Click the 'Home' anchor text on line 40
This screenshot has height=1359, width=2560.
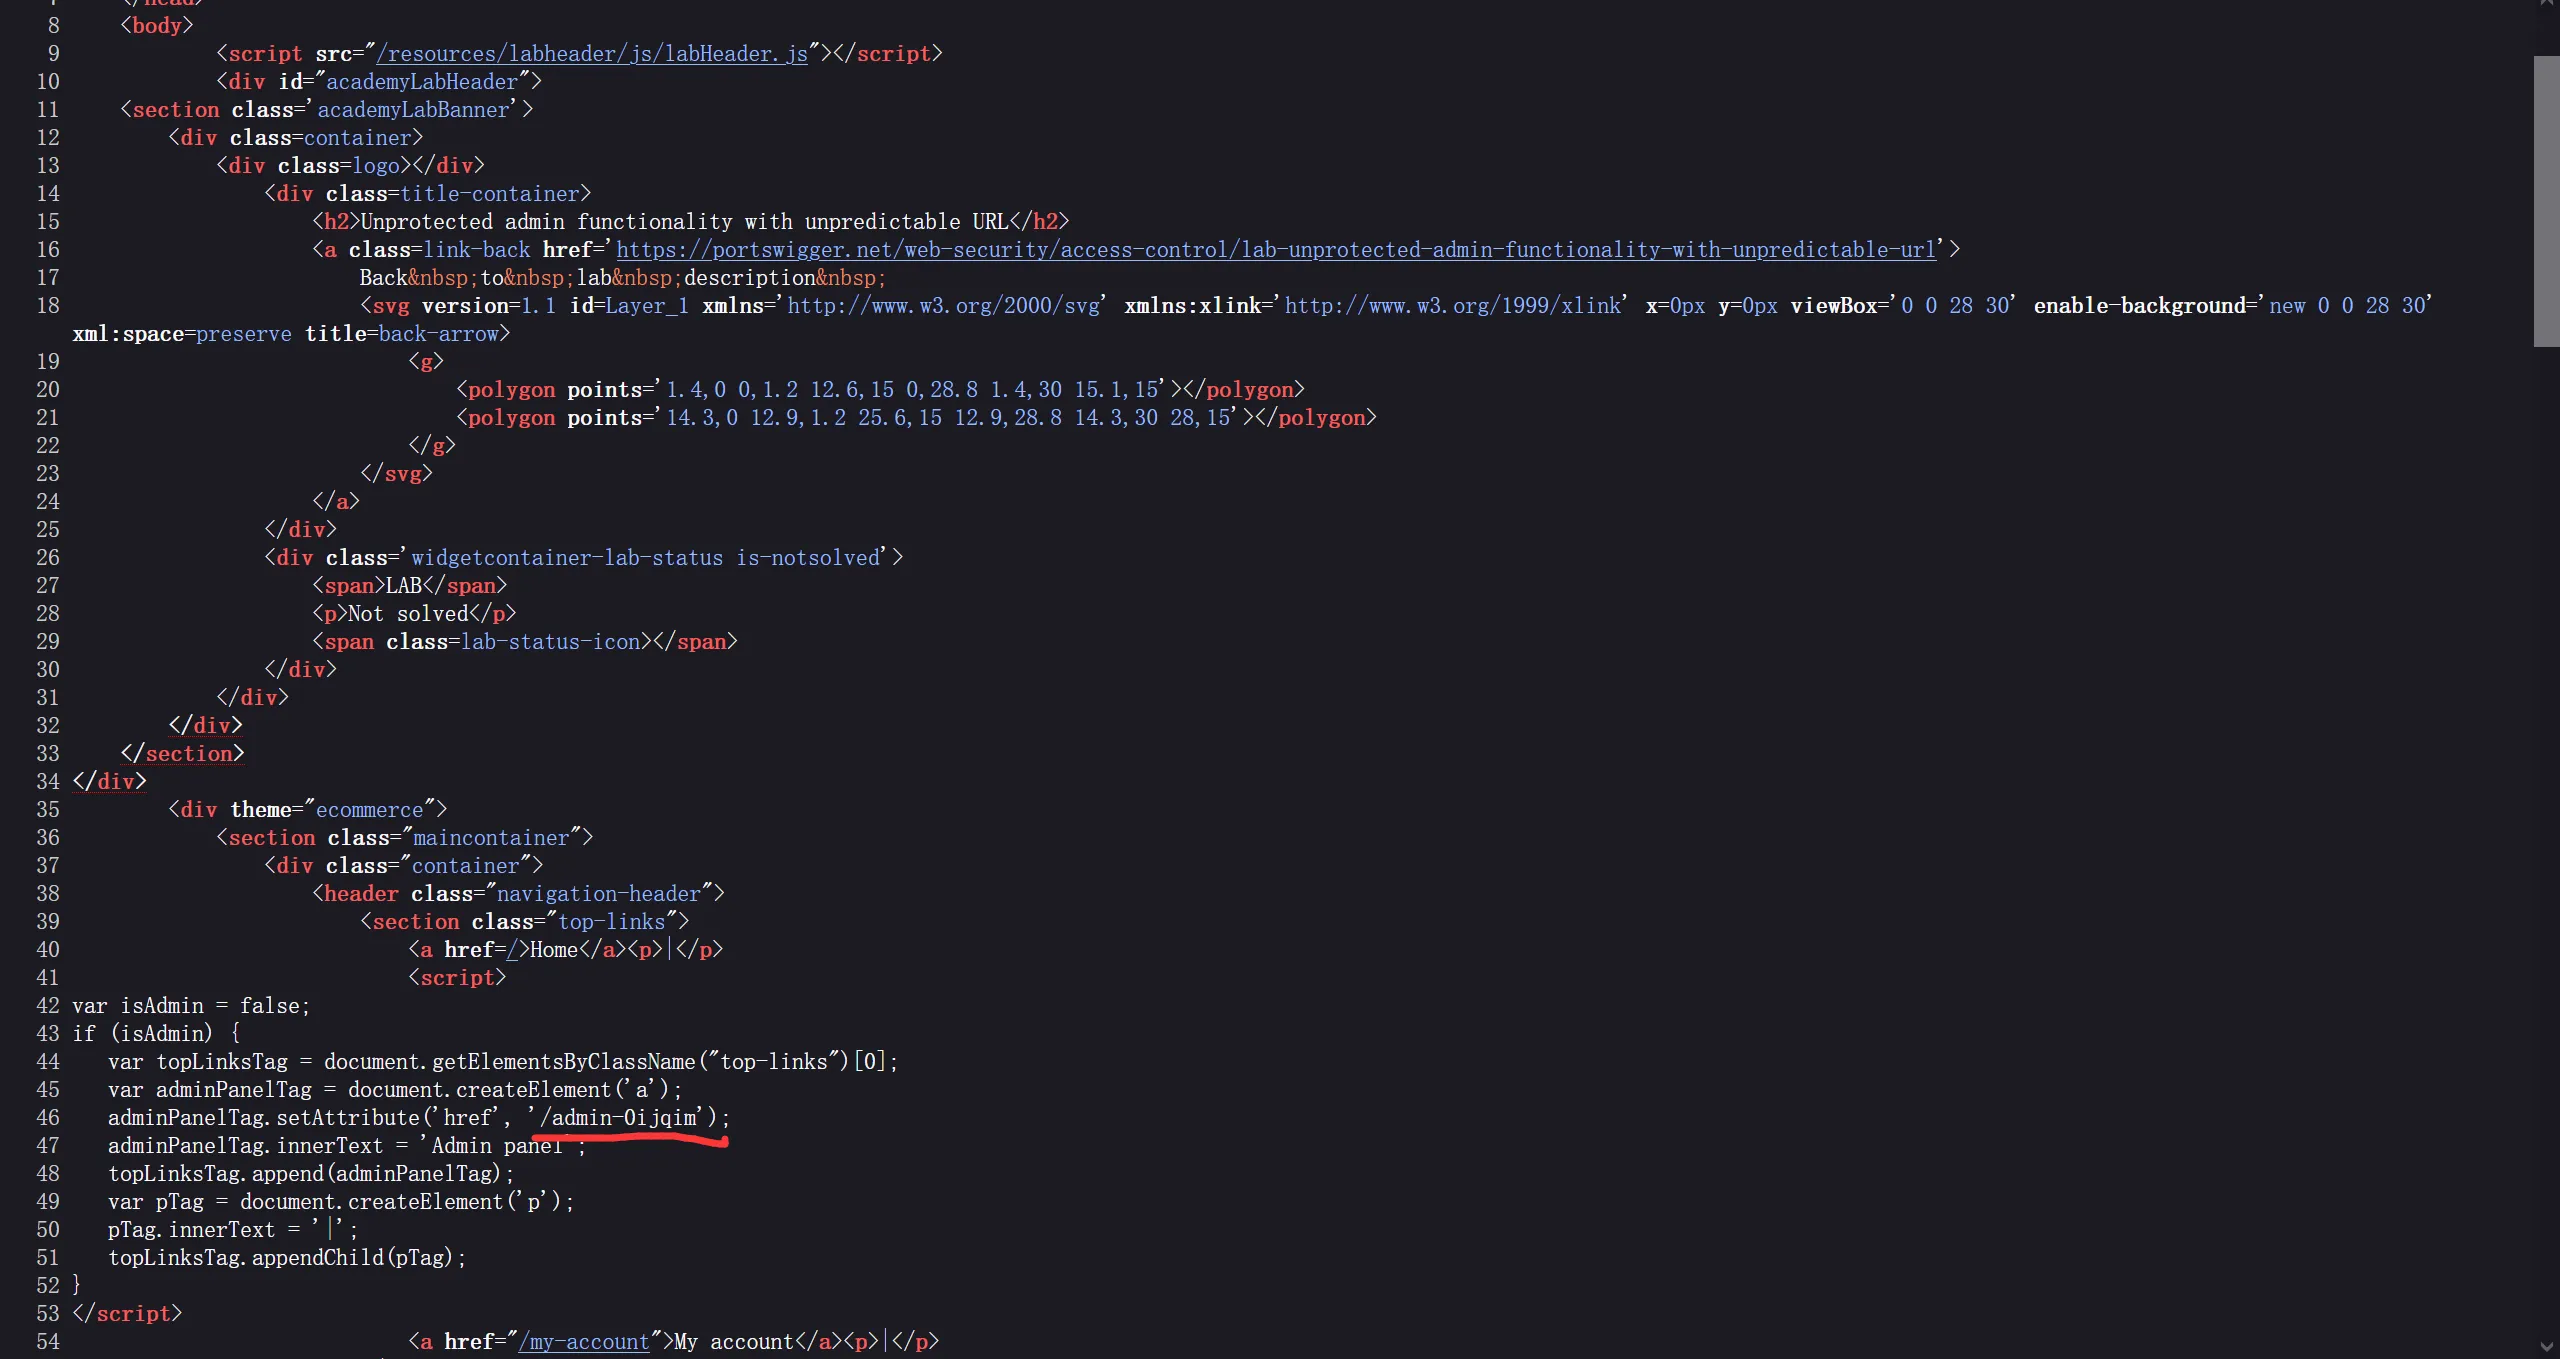click(x=554, y=949)
